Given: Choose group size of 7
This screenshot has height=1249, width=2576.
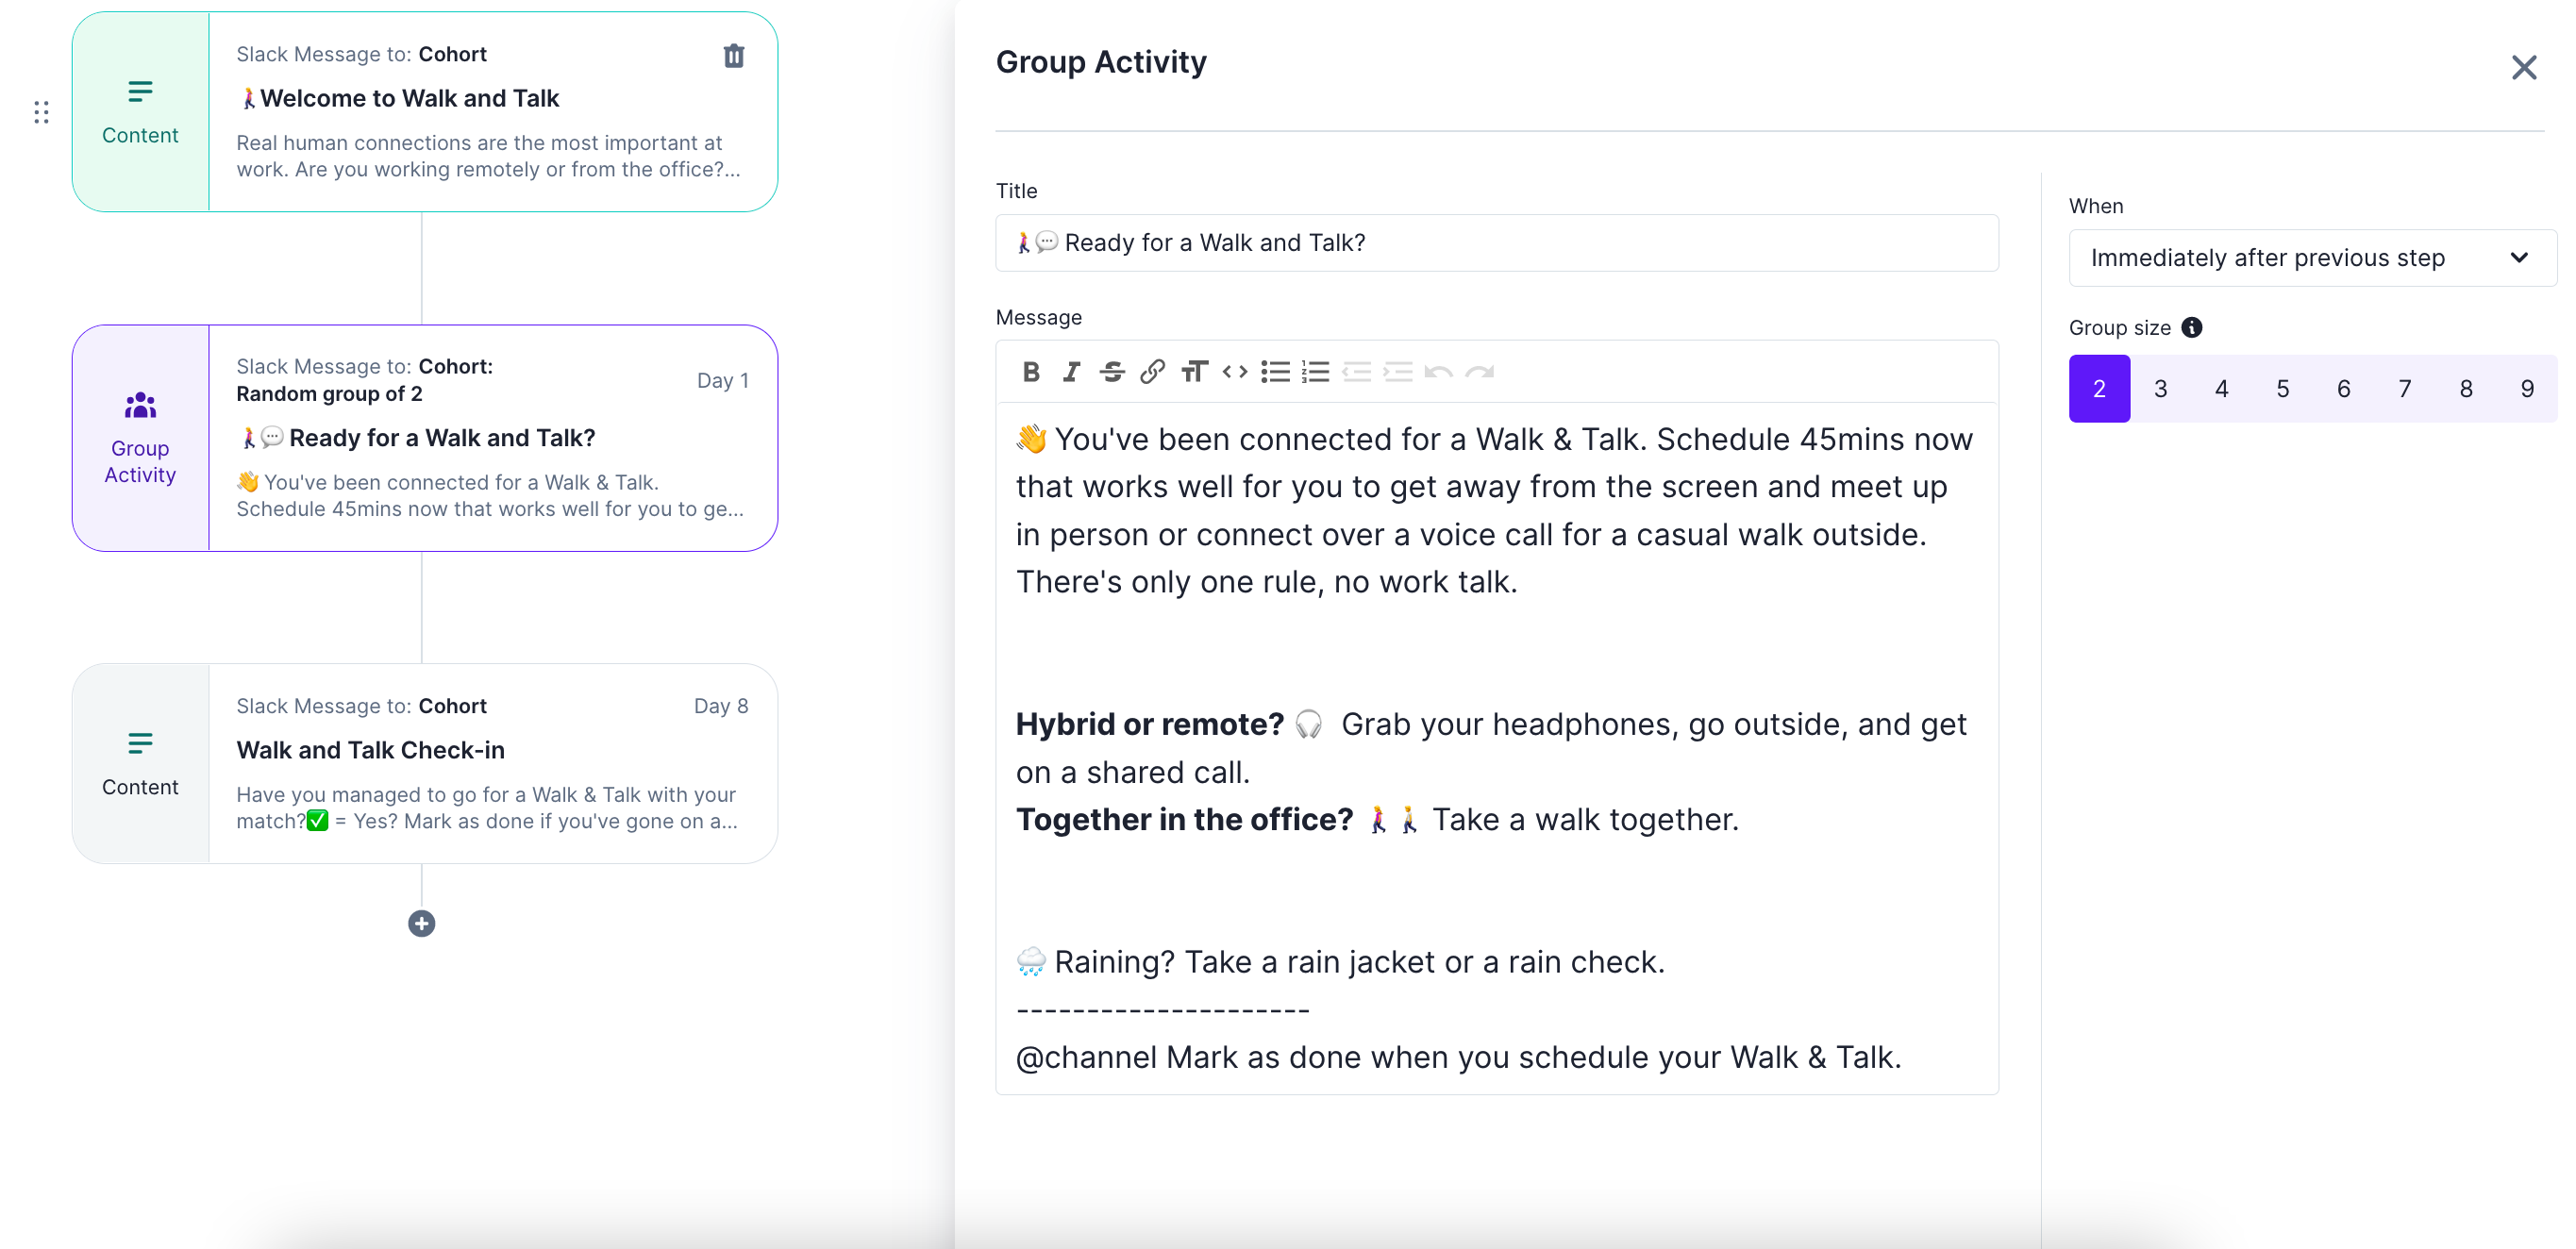Looking at the screenshot, I should (x=2404, y=389).
